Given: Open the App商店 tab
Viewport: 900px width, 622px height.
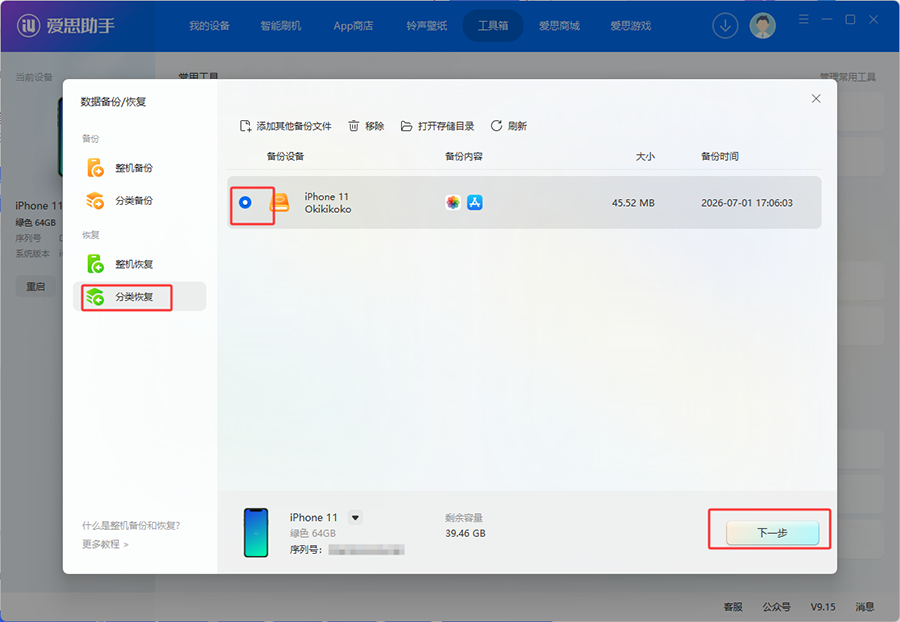Looking at the screenshot, I should coord(353,26).
